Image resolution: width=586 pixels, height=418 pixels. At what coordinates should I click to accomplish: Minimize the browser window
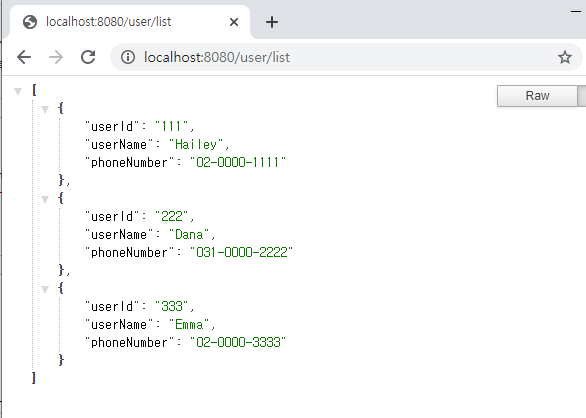click(x=576, y=12)
